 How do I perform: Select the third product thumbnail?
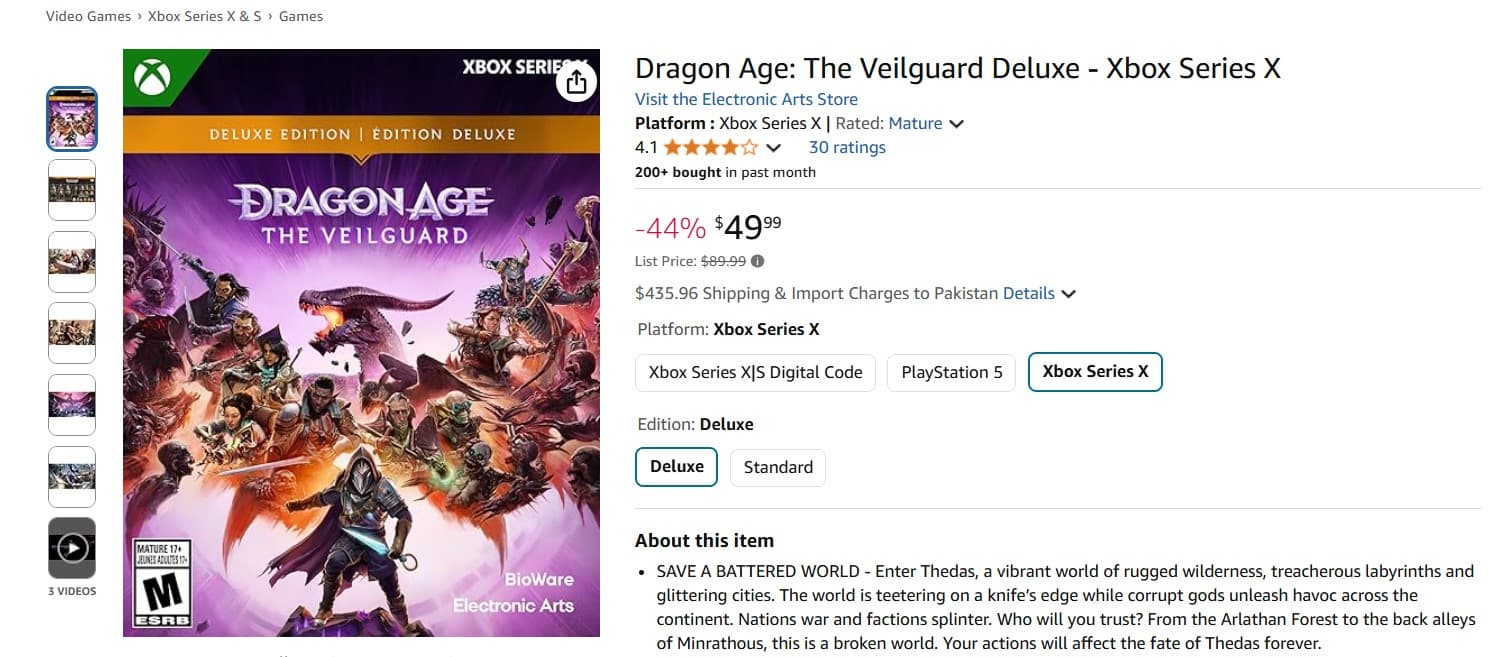[72, 262]
